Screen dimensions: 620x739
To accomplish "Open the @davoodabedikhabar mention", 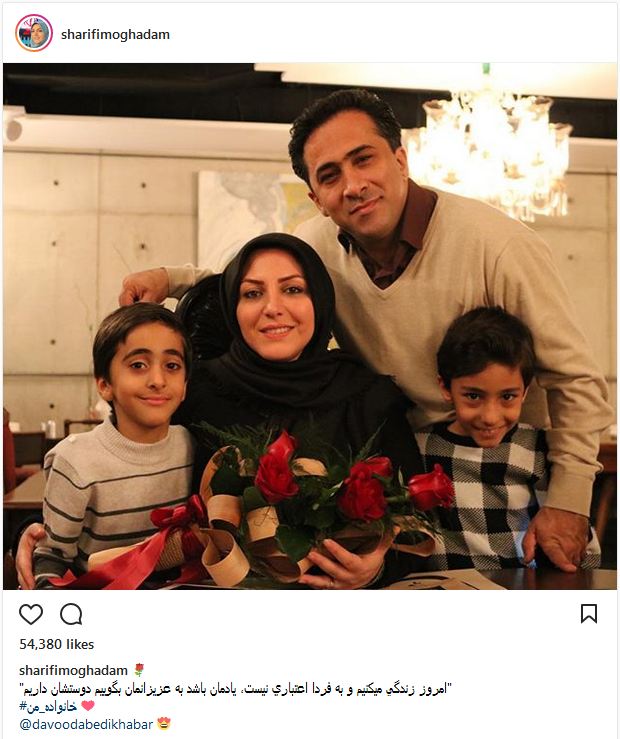I will pos(86,724).
